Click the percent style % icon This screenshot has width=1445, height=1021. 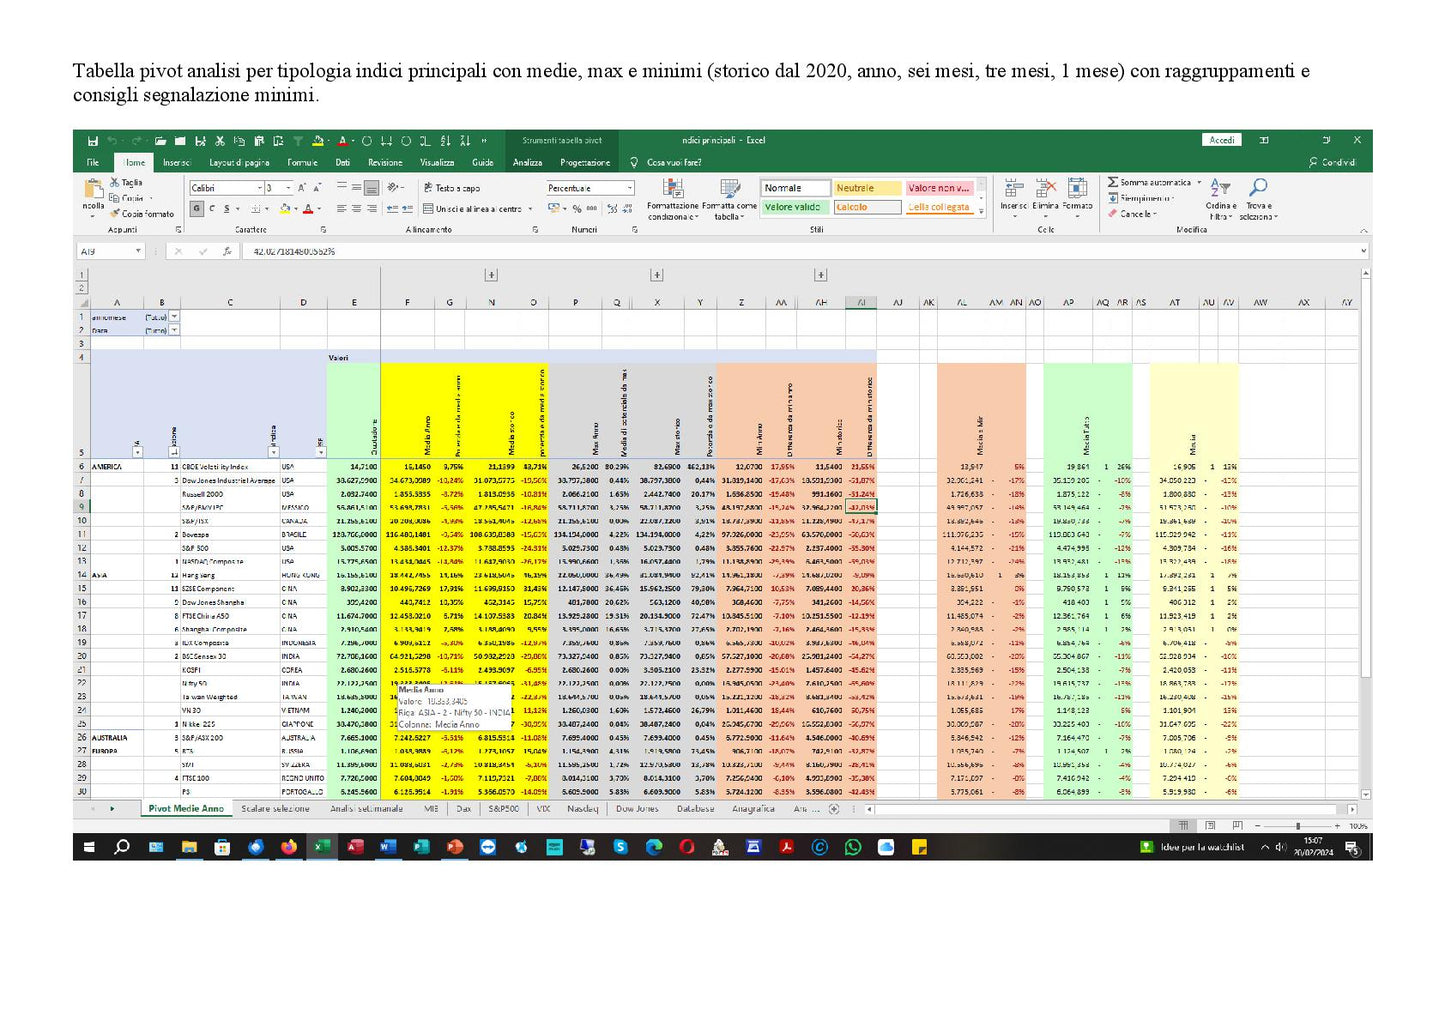click(577, 208)
